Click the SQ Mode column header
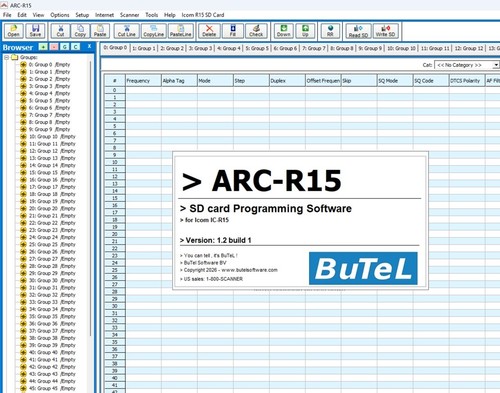 [395, 81]
